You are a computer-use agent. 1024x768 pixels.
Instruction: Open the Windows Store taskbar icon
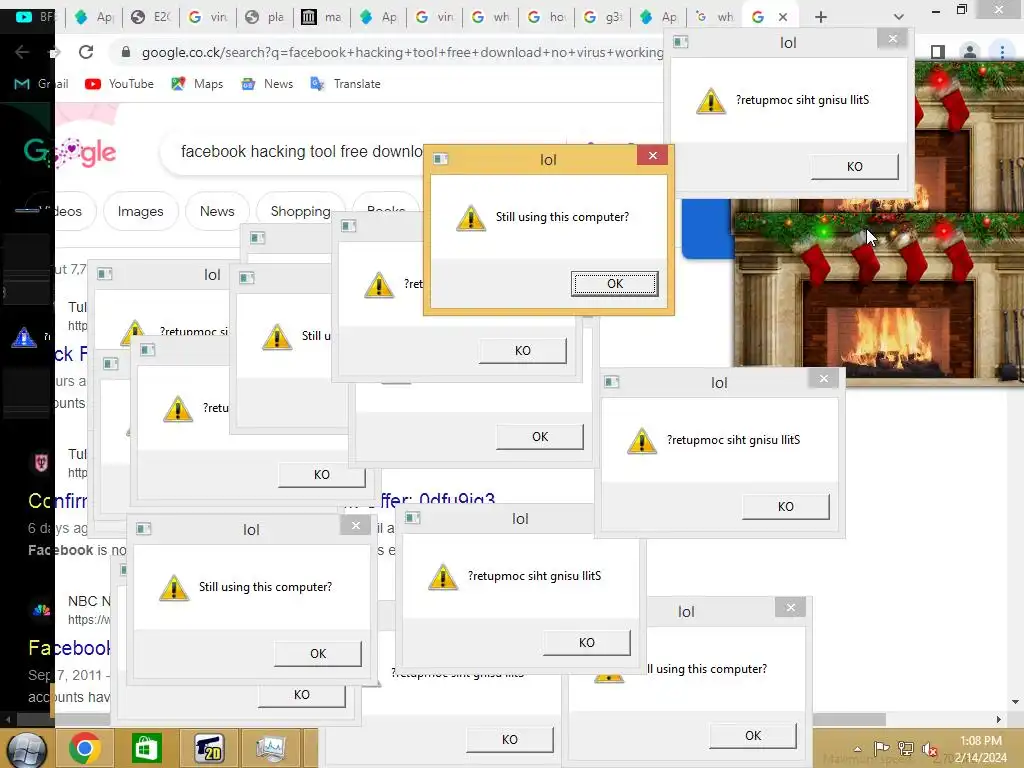146,748
